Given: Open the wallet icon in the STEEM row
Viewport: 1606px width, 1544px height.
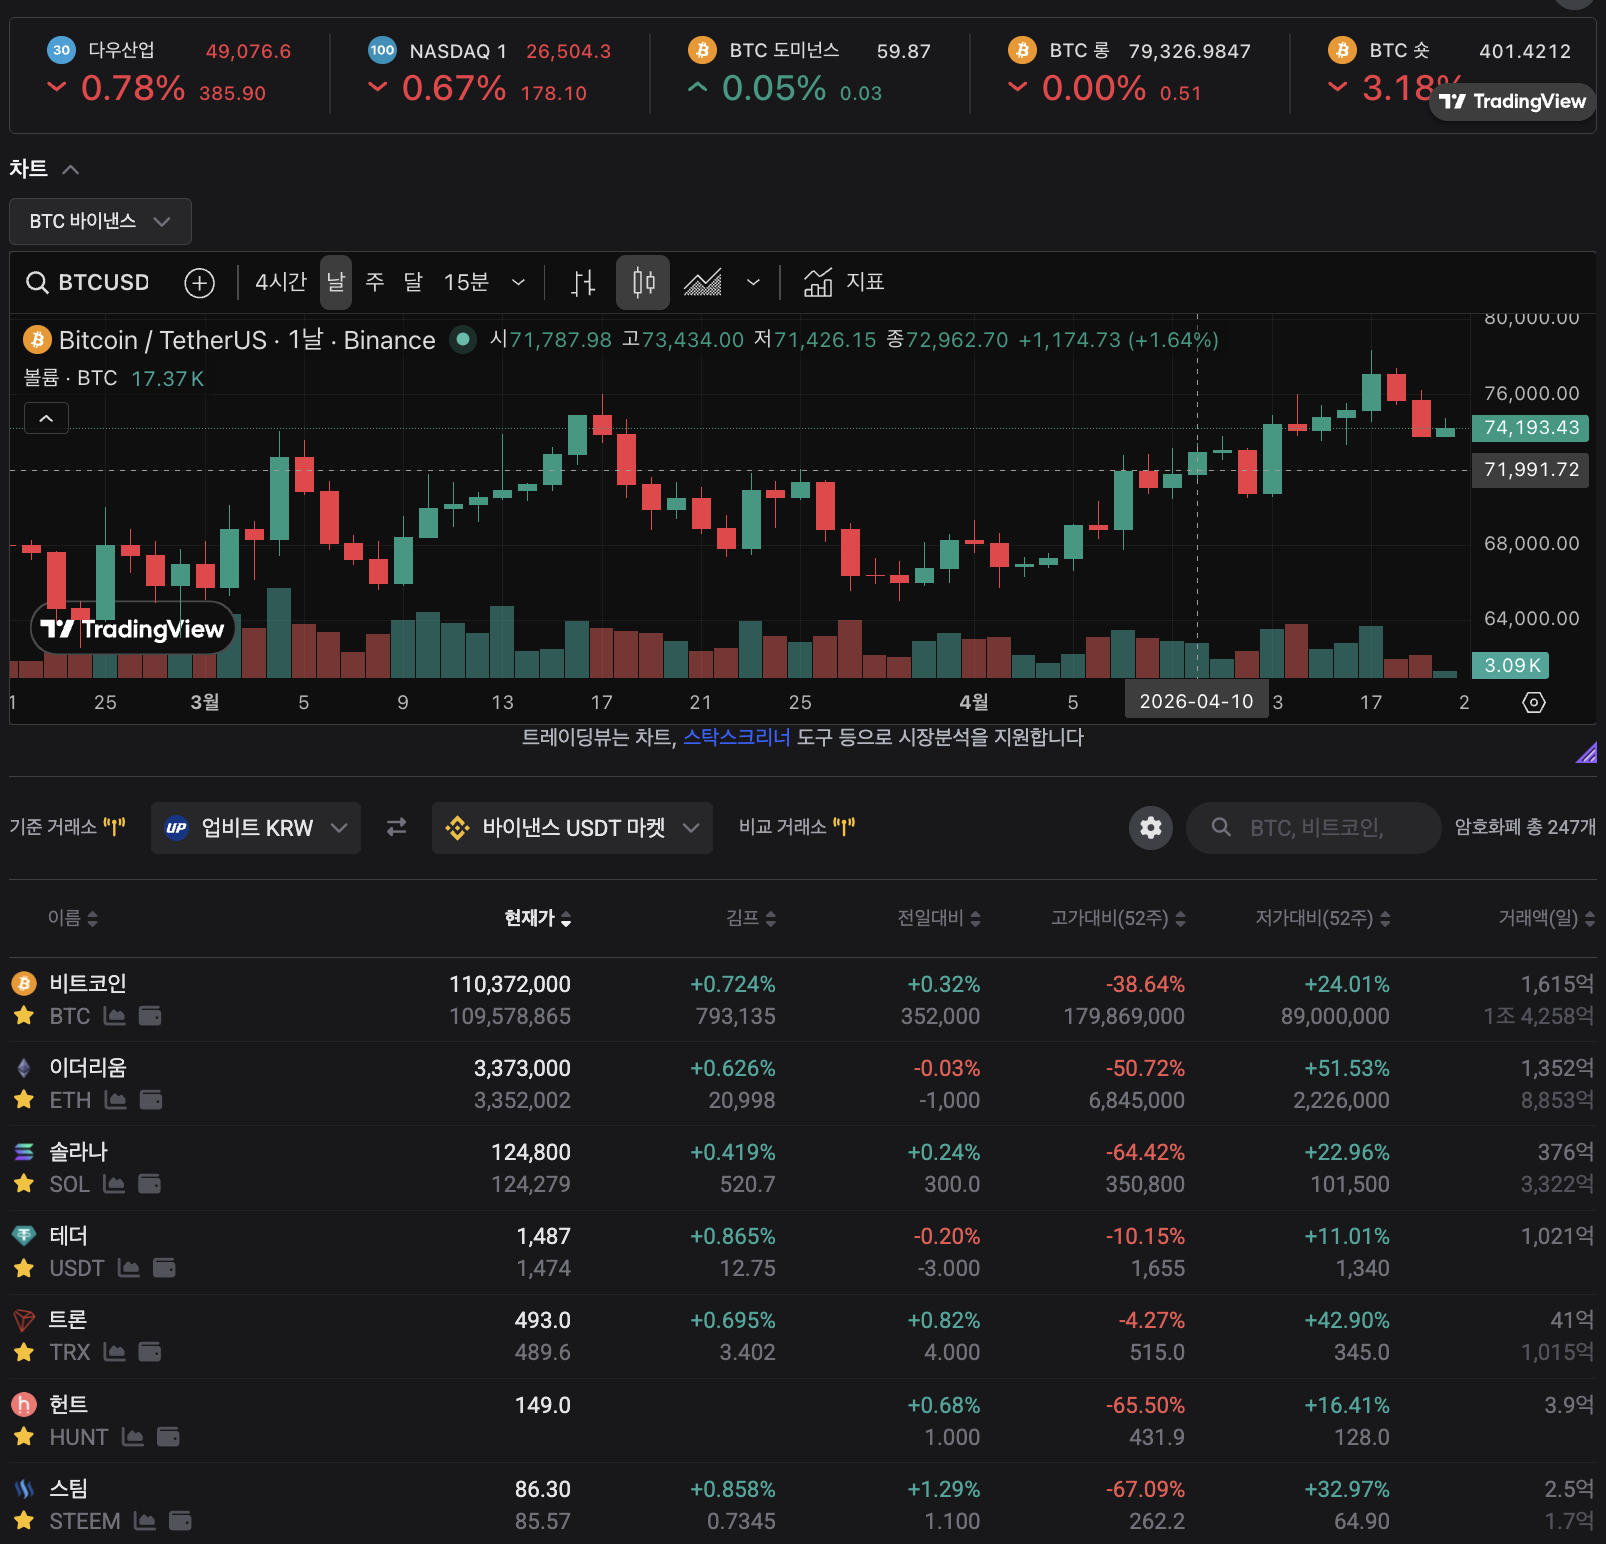Looking at the screenshot, I should coord(180,1521).
